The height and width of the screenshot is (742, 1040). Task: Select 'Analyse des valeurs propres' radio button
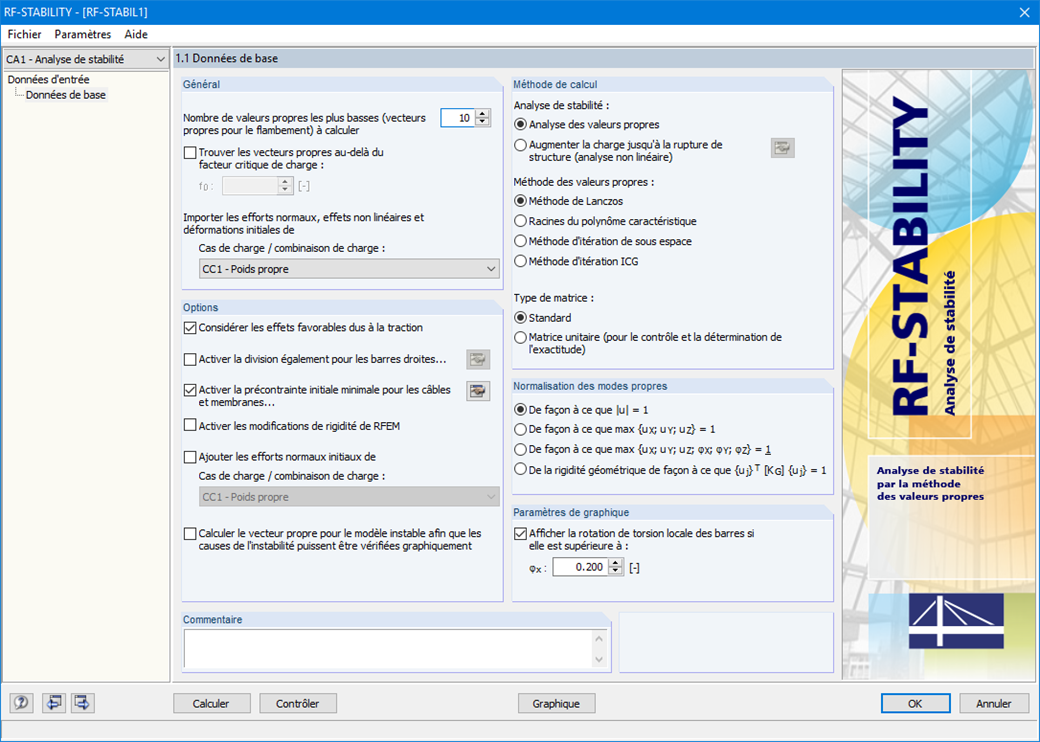[521, 125]
